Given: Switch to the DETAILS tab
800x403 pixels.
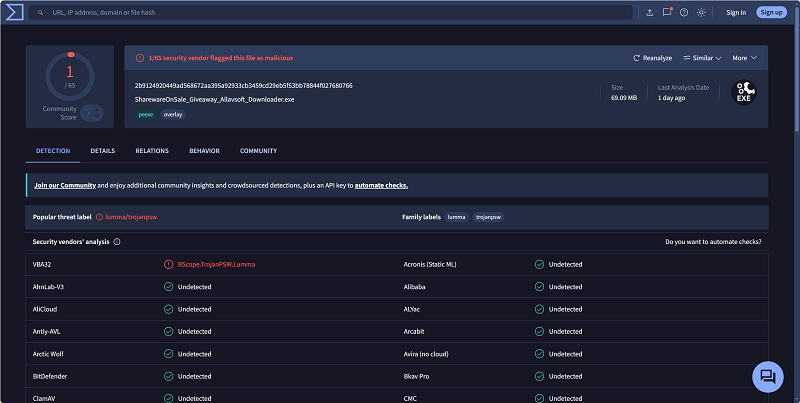Looking at the screenshot, I should (103, 151).
